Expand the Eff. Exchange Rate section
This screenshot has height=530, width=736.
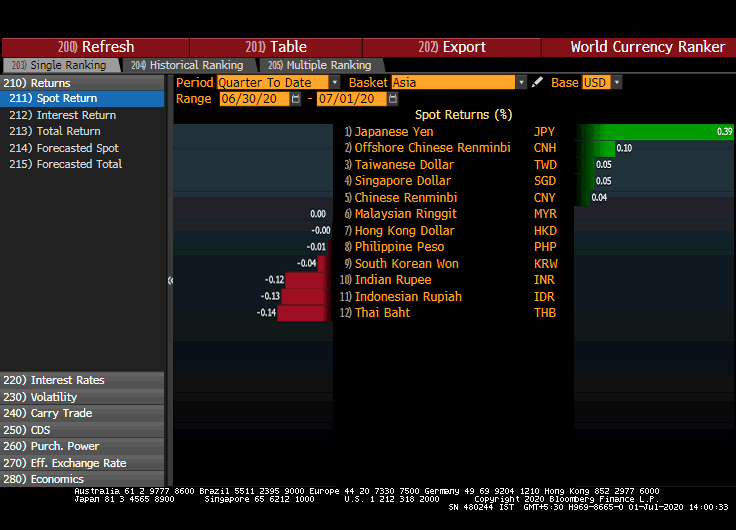[78, 463]
